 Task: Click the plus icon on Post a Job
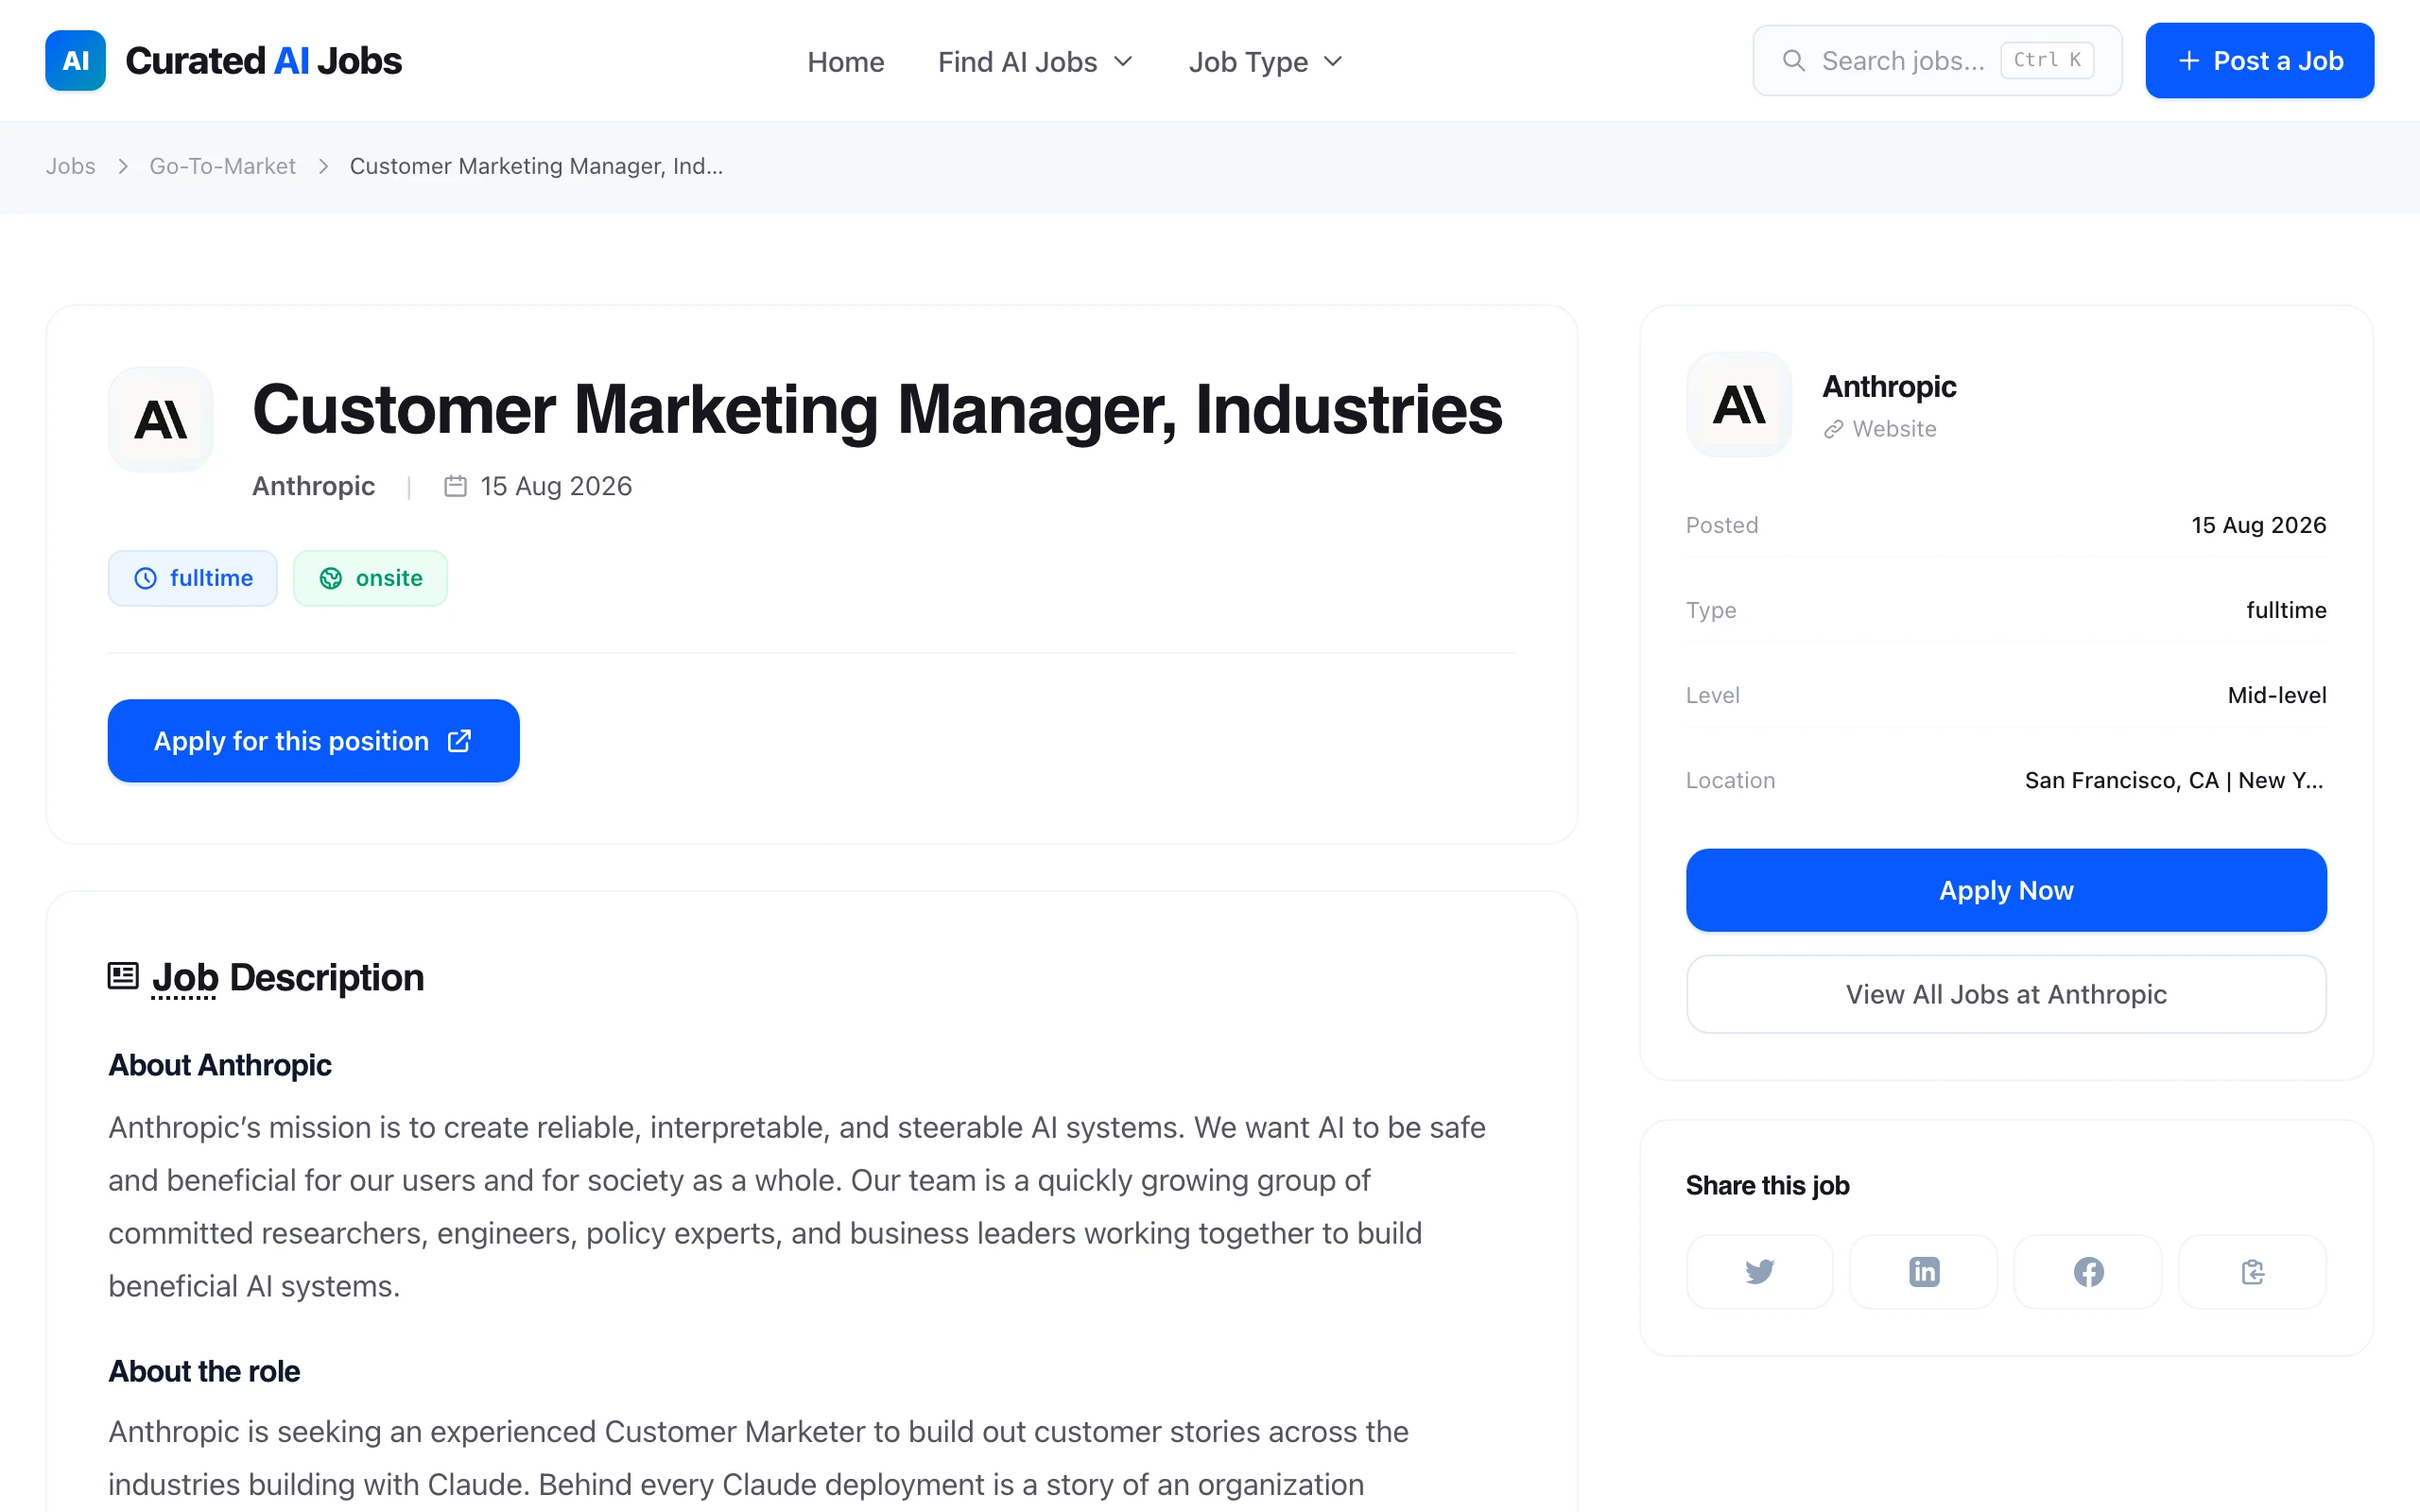[2188, 60]
